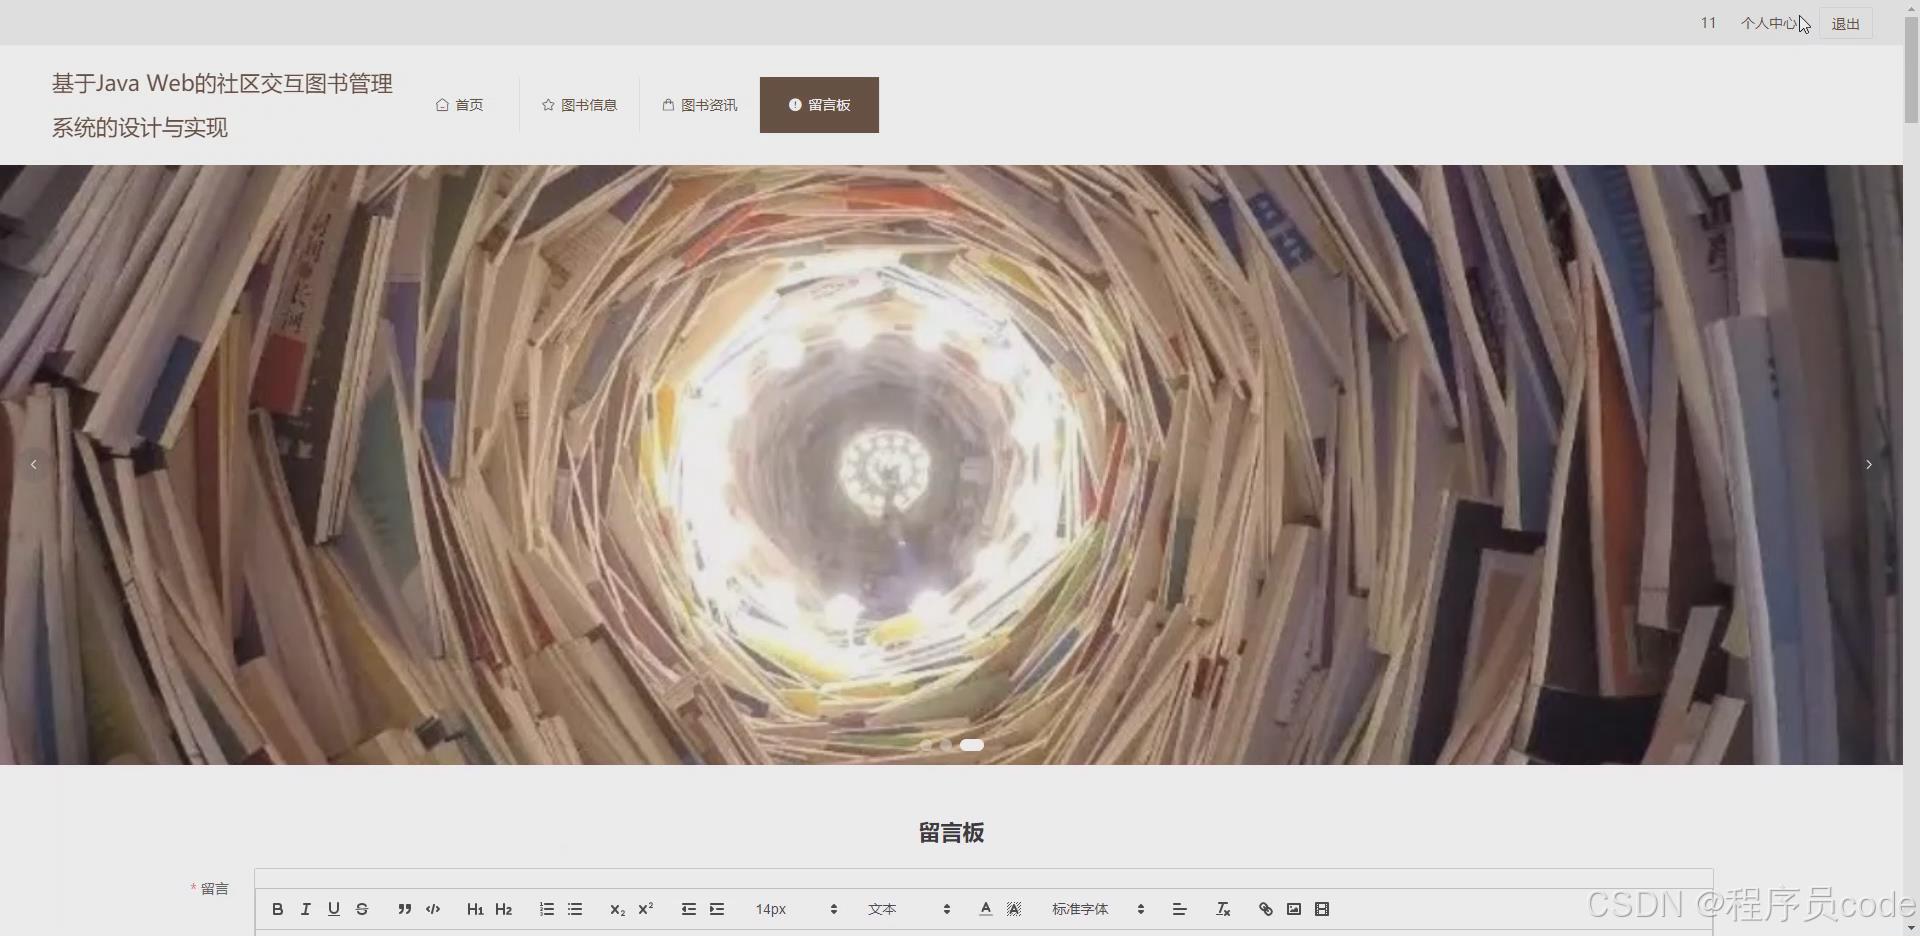Insert a code block
The width and height of the screenshot is (1920, 936).
[433, 908]
